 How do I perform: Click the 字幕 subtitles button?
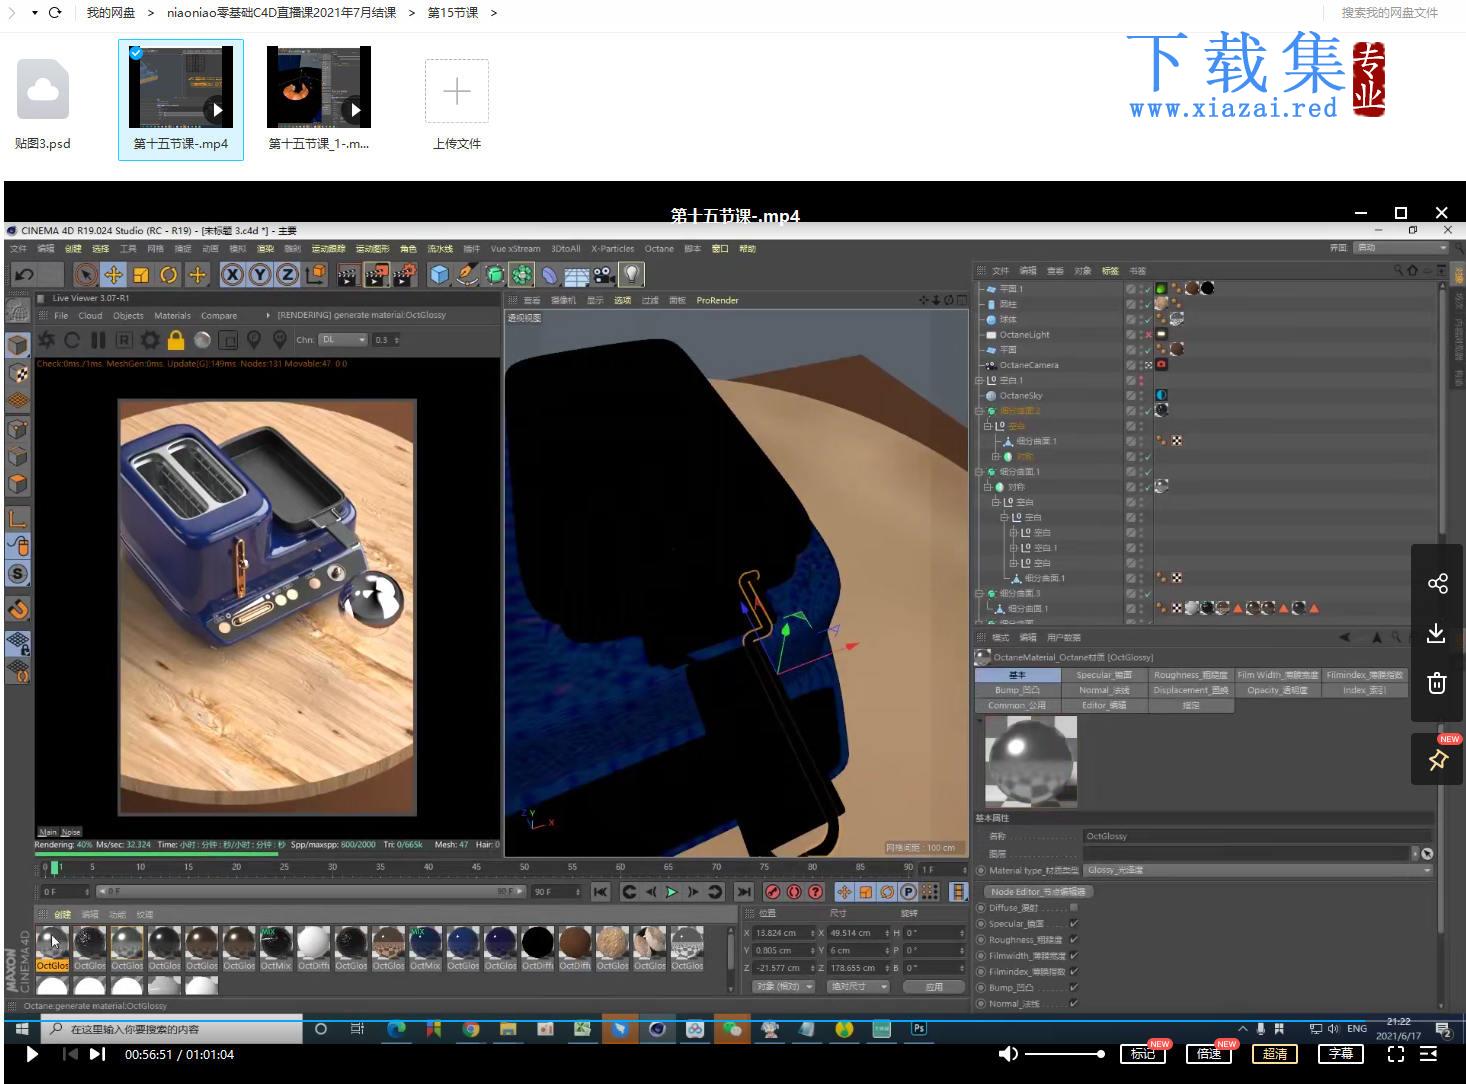[x=1341, y=1054]
